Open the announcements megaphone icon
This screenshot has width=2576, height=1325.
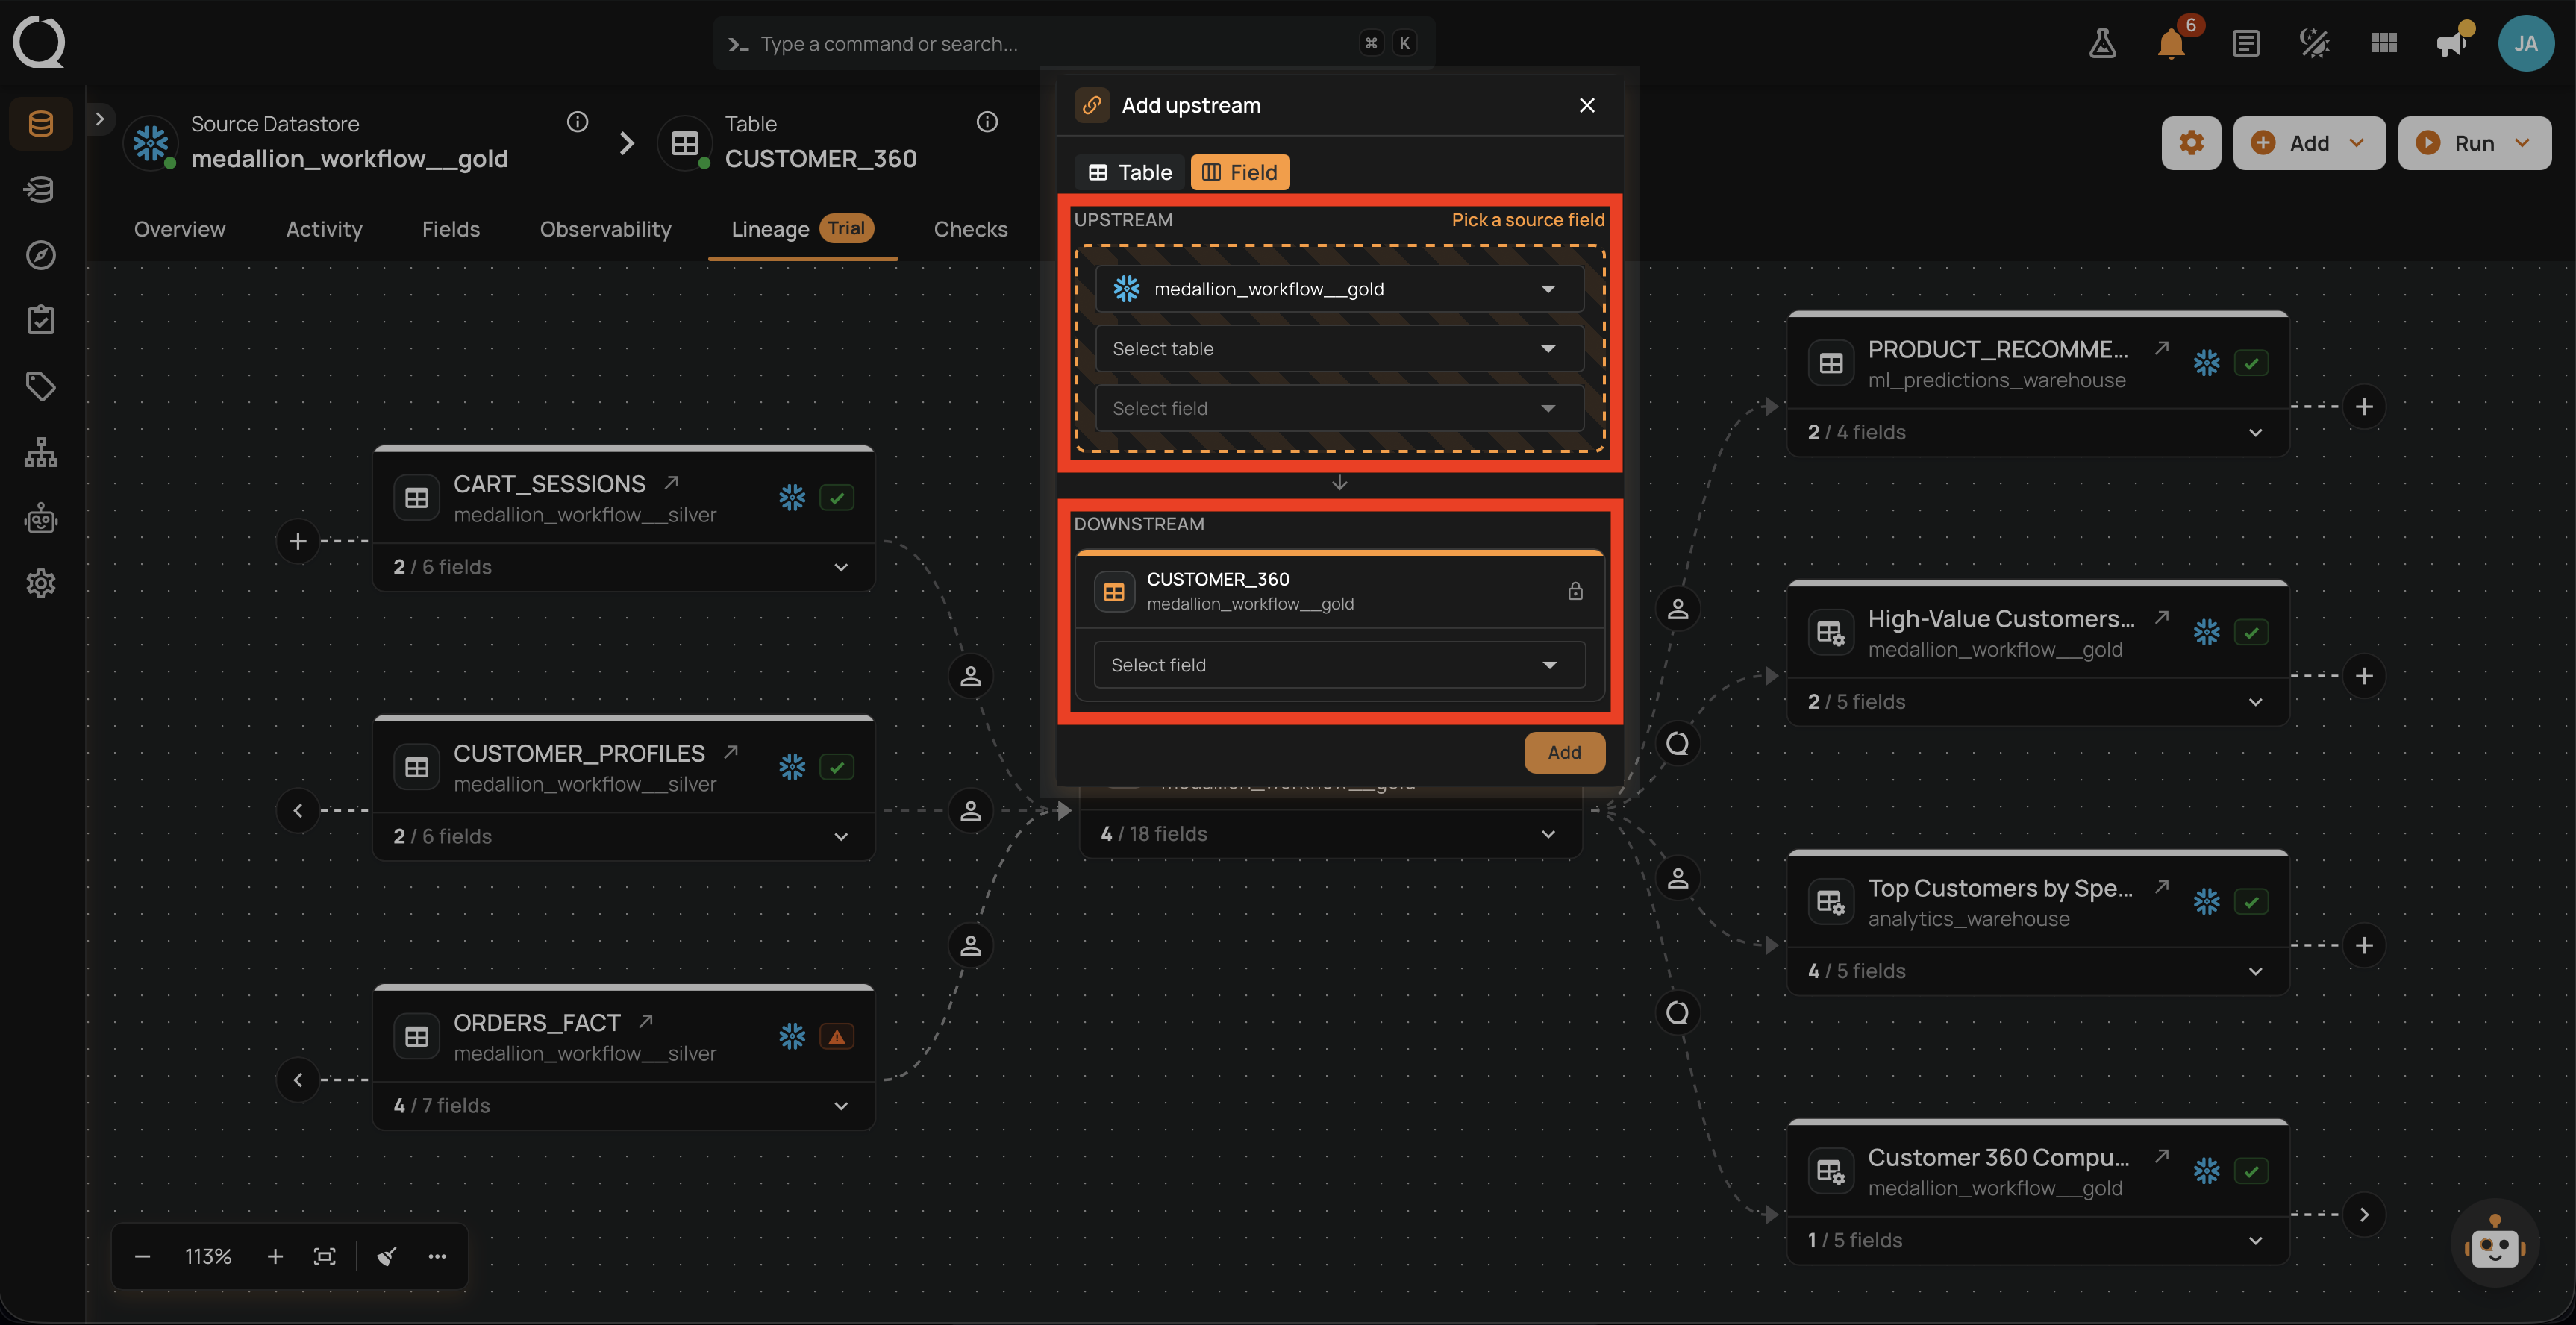click(x=2452, y=43)
